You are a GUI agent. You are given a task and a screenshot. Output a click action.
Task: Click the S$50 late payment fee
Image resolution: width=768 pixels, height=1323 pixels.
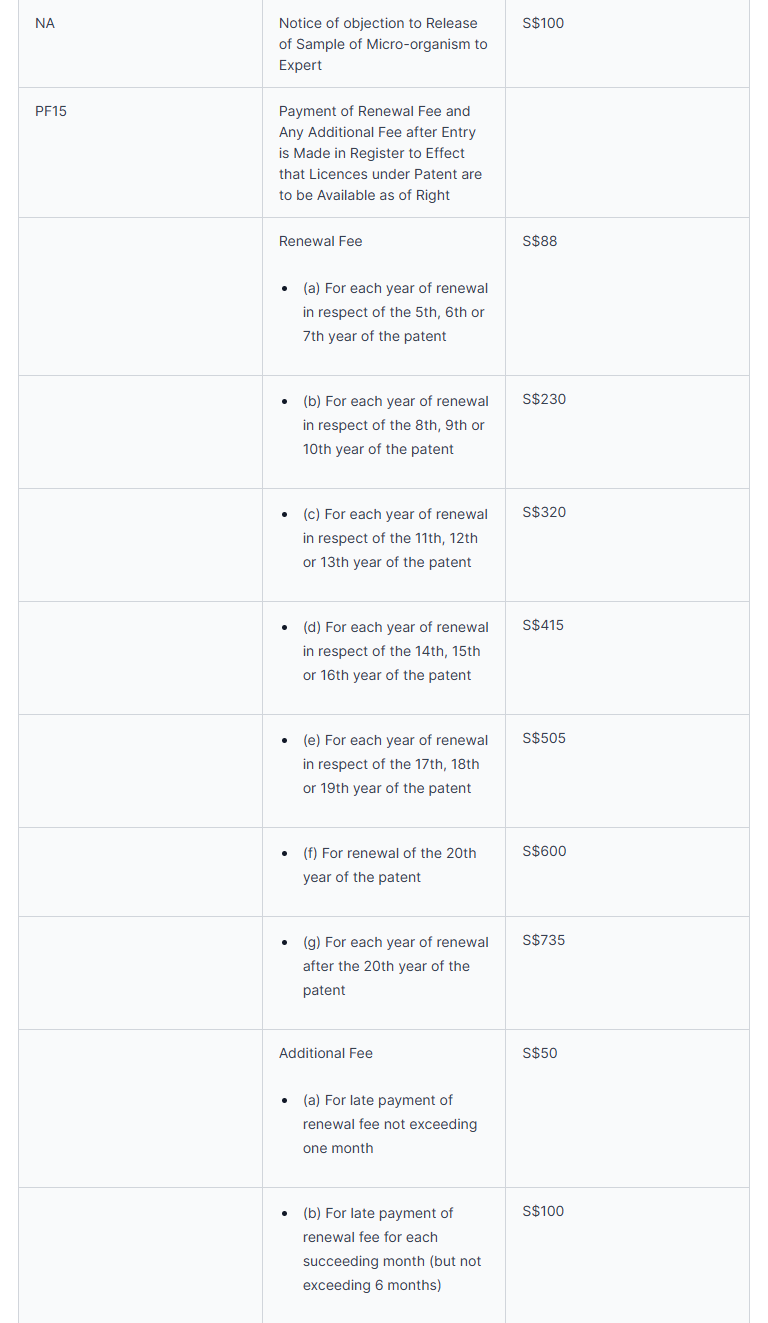point(540,1053)
